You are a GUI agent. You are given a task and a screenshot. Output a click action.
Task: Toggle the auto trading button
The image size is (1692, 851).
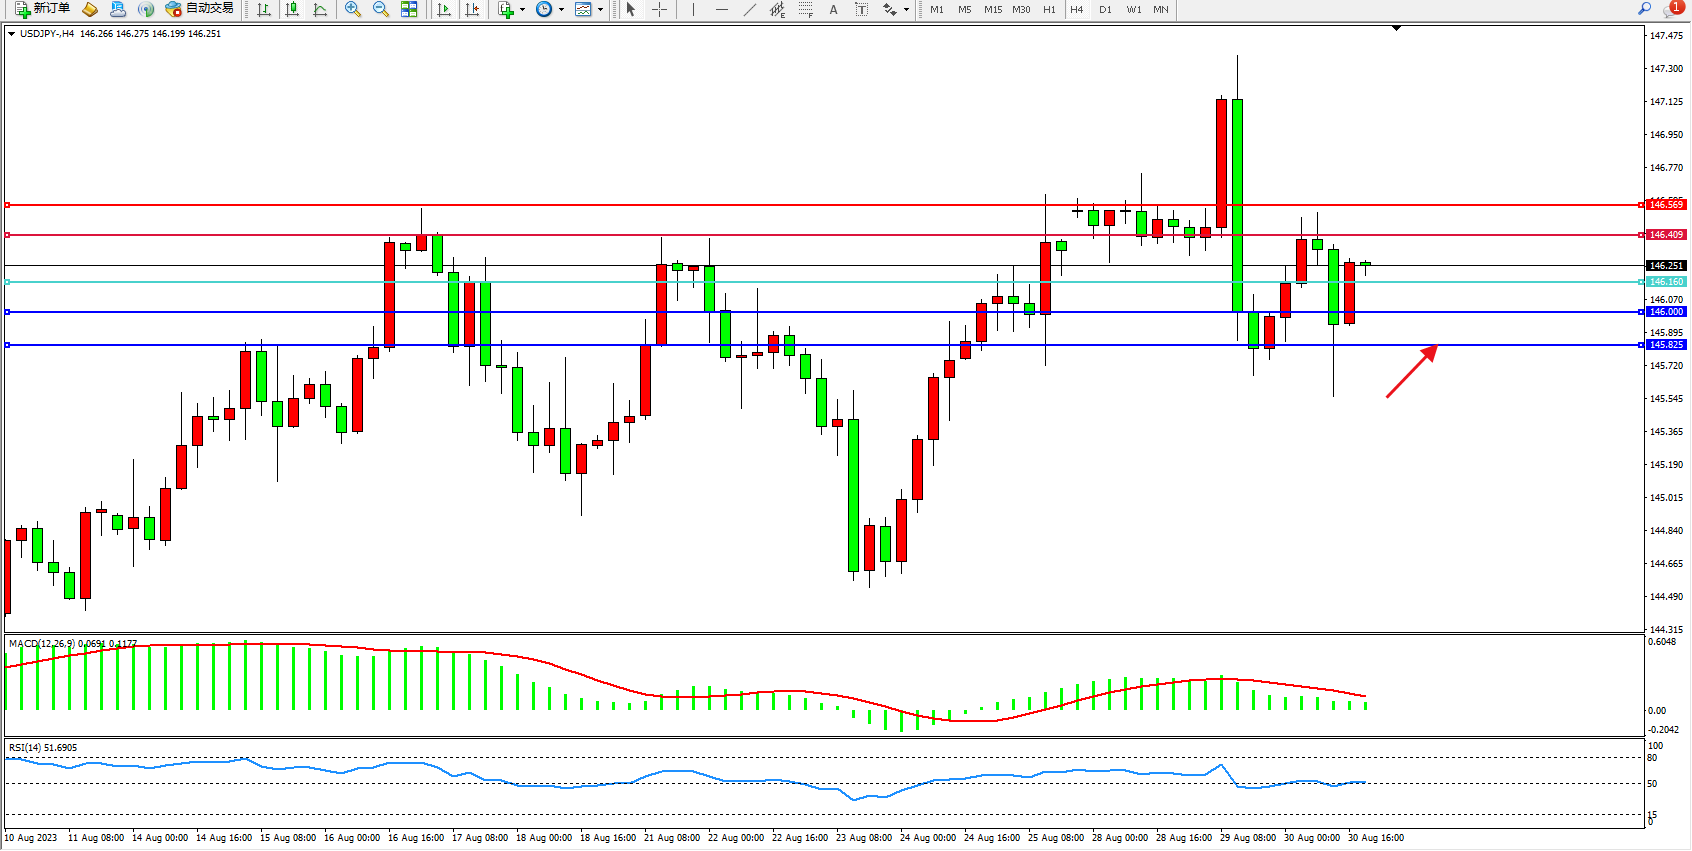(200, 9)
